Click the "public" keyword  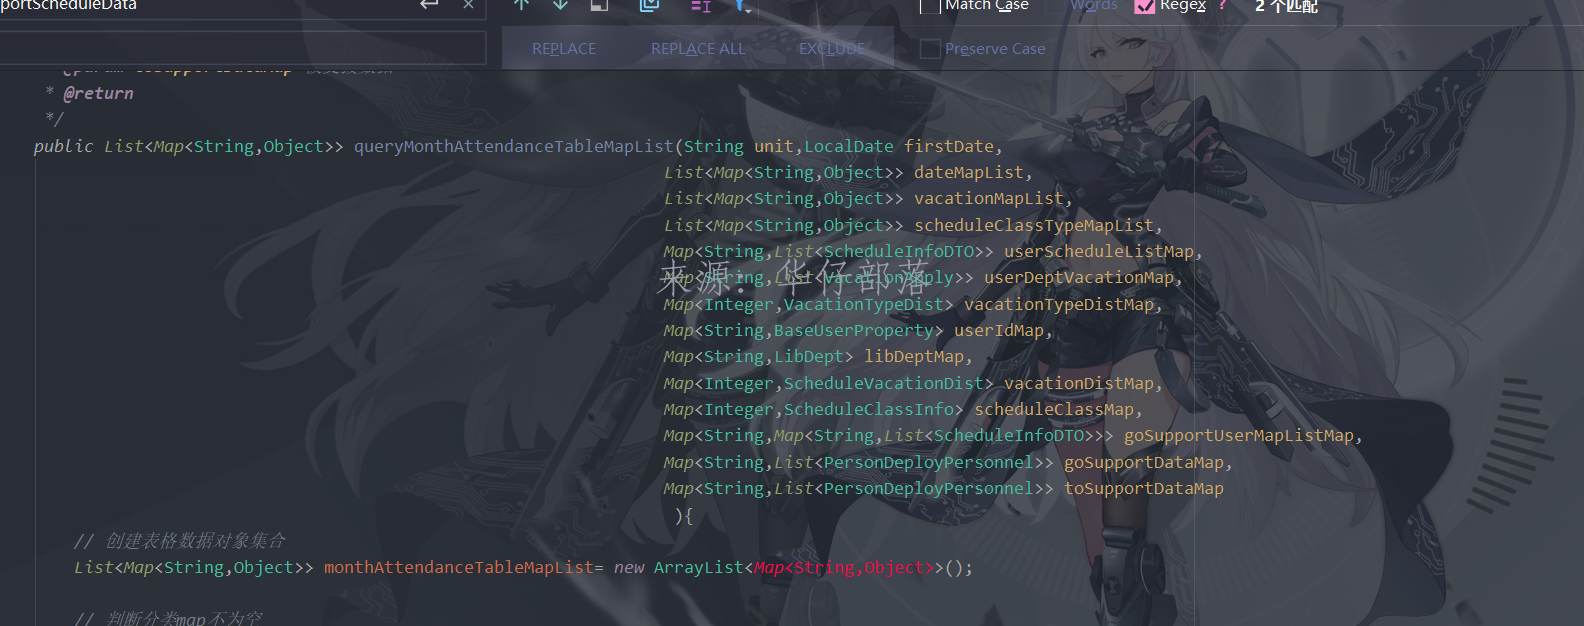(x=63, y=146)
